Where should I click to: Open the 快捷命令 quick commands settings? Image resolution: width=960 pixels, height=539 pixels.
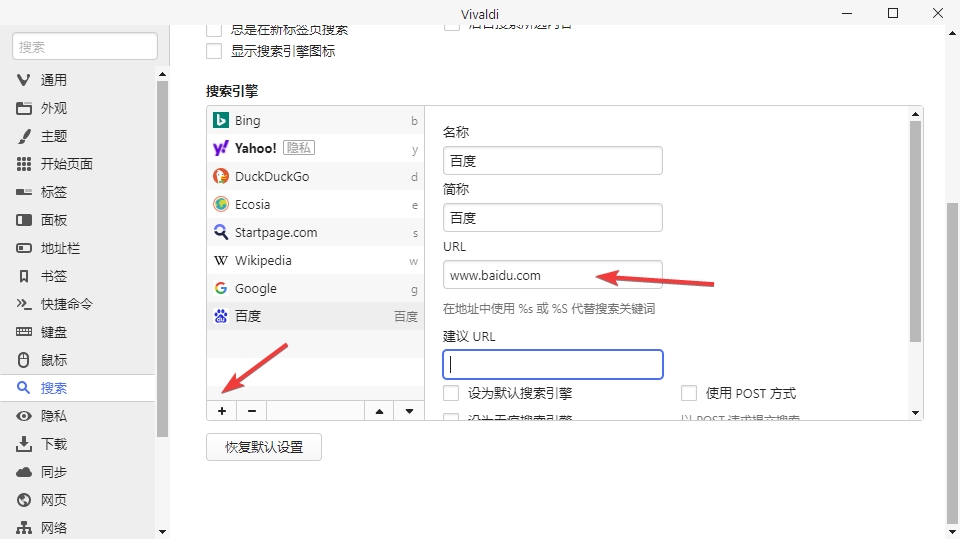(x=78, y=304)
